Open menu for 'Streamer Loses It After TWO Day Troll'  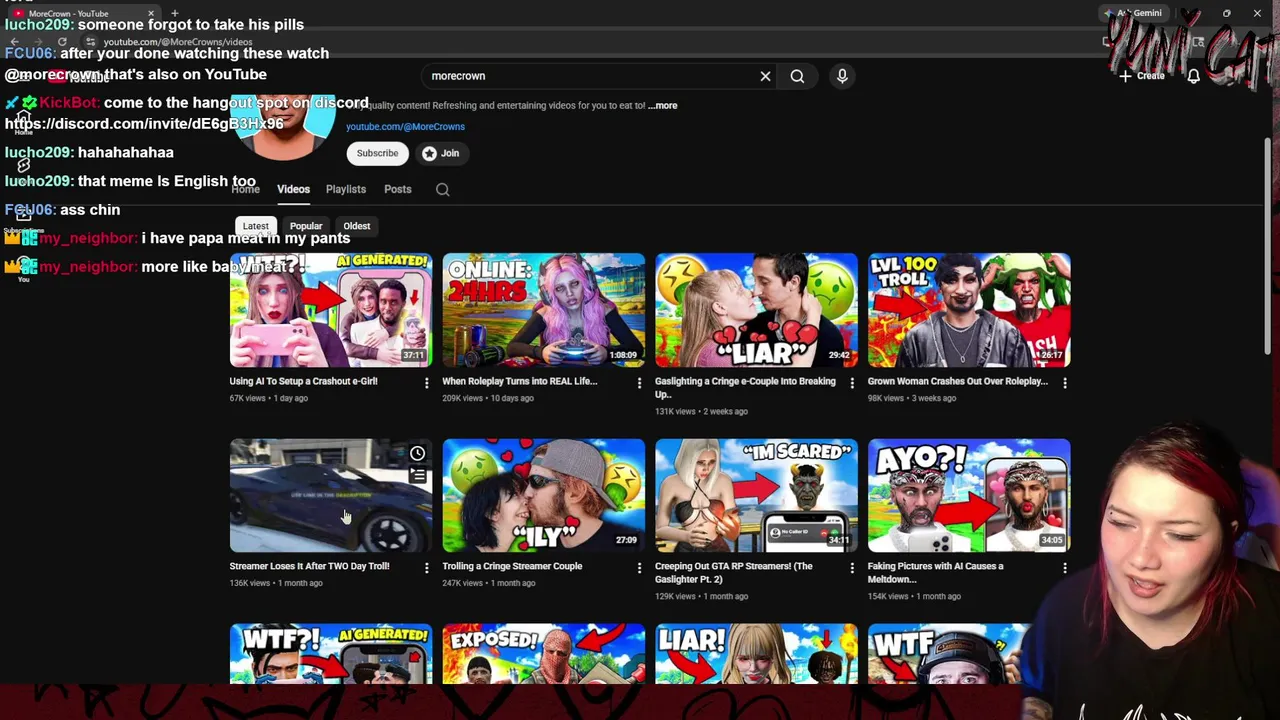(x=426, y=568)
